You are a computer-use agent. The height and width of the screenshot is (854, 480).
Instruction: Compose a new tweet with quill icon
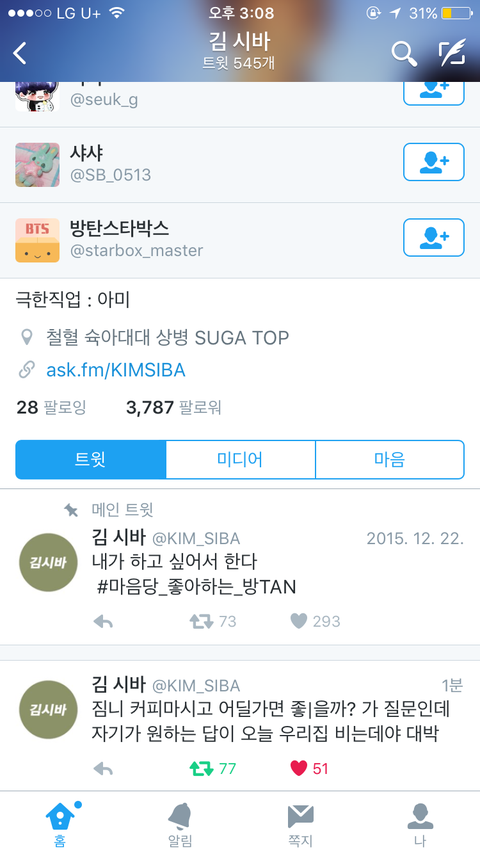pyautogui.click(x=452, y=52)
